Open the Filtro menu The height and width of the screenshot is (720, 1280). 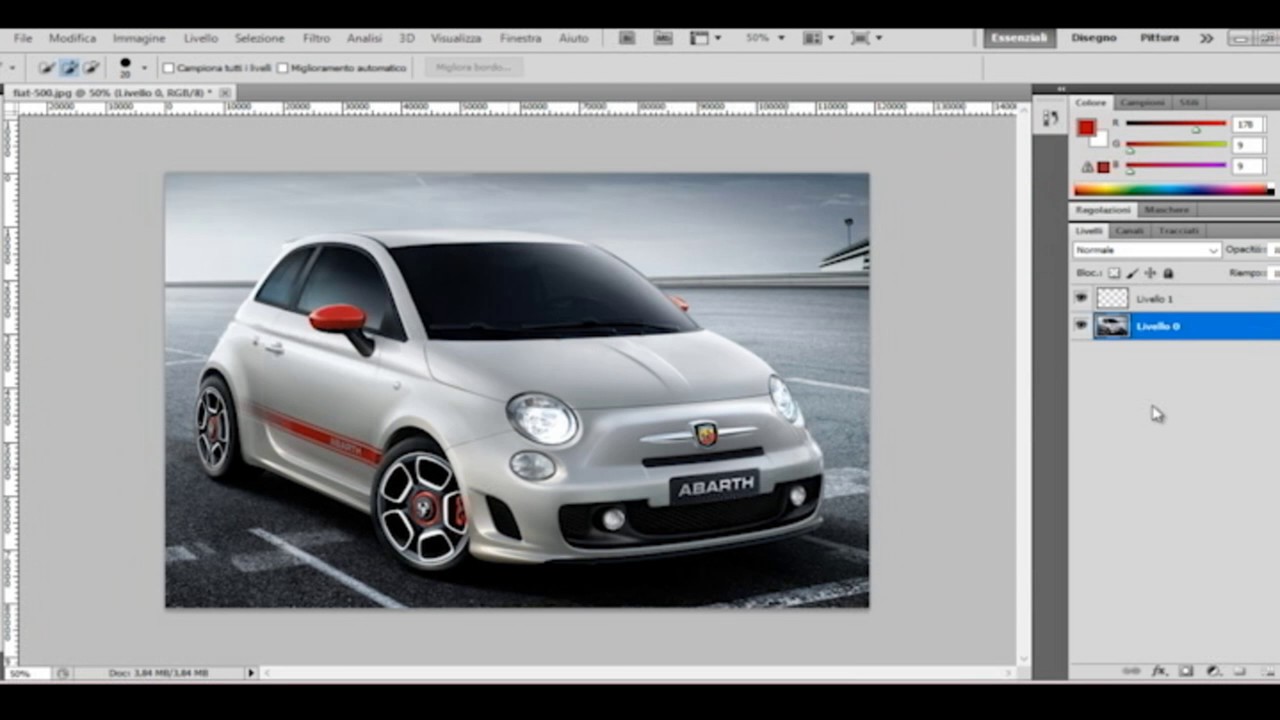click(x=316, y=38)
